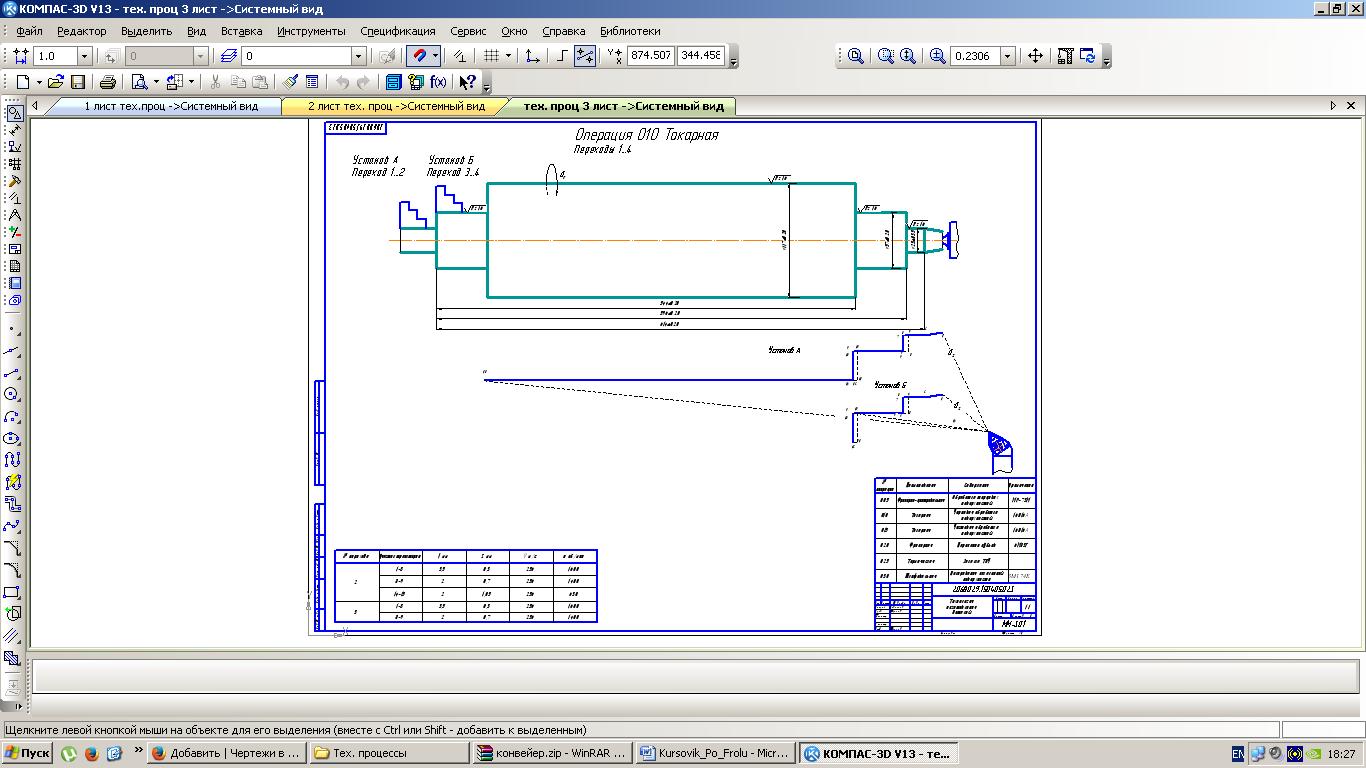Expand the step value 1.0 dropdown
The width and height of the screenshot is (1366, 768).
tap(84, 57)
